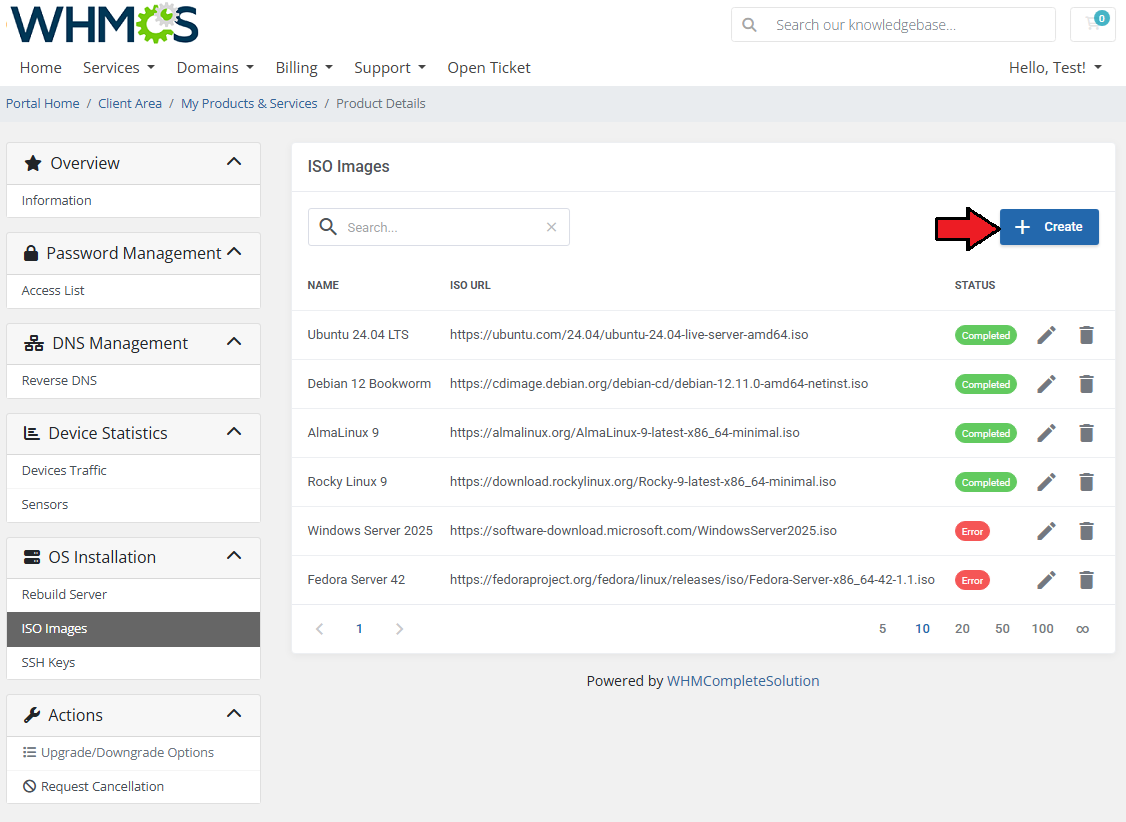The height and width of the screenshot is (822, 1126).
Task: Go to previous page arrow
Action: tap(320, 629)
